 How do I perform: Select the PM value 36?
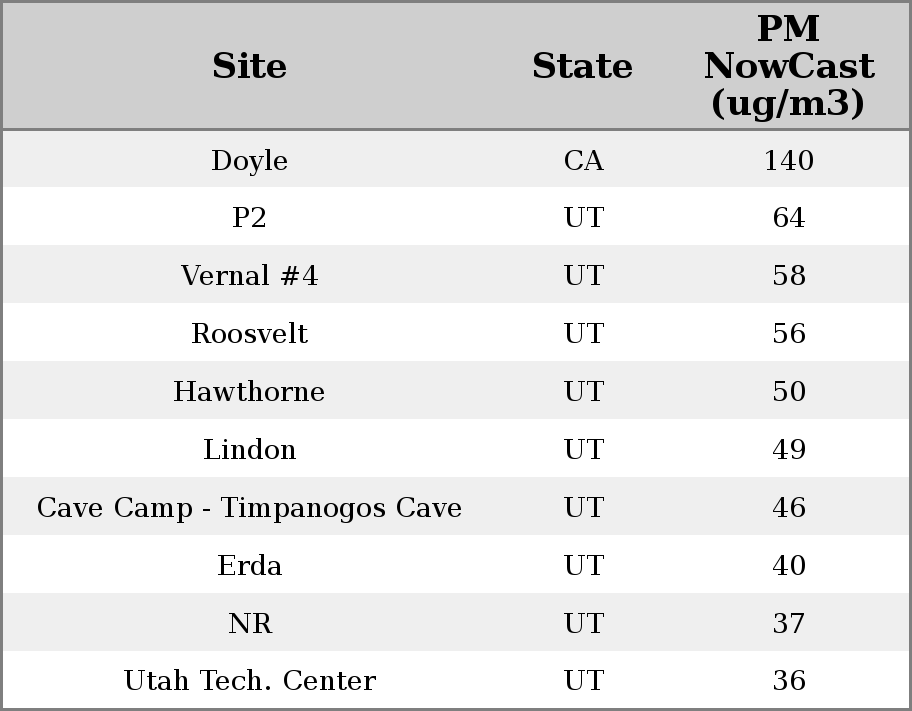(788, 681)
